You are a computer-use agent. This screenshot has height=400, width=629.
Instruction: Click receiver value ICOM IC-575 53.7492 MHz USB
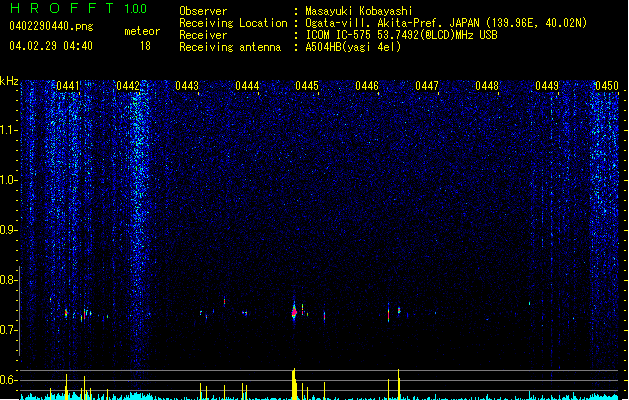[x=402, y=35]
